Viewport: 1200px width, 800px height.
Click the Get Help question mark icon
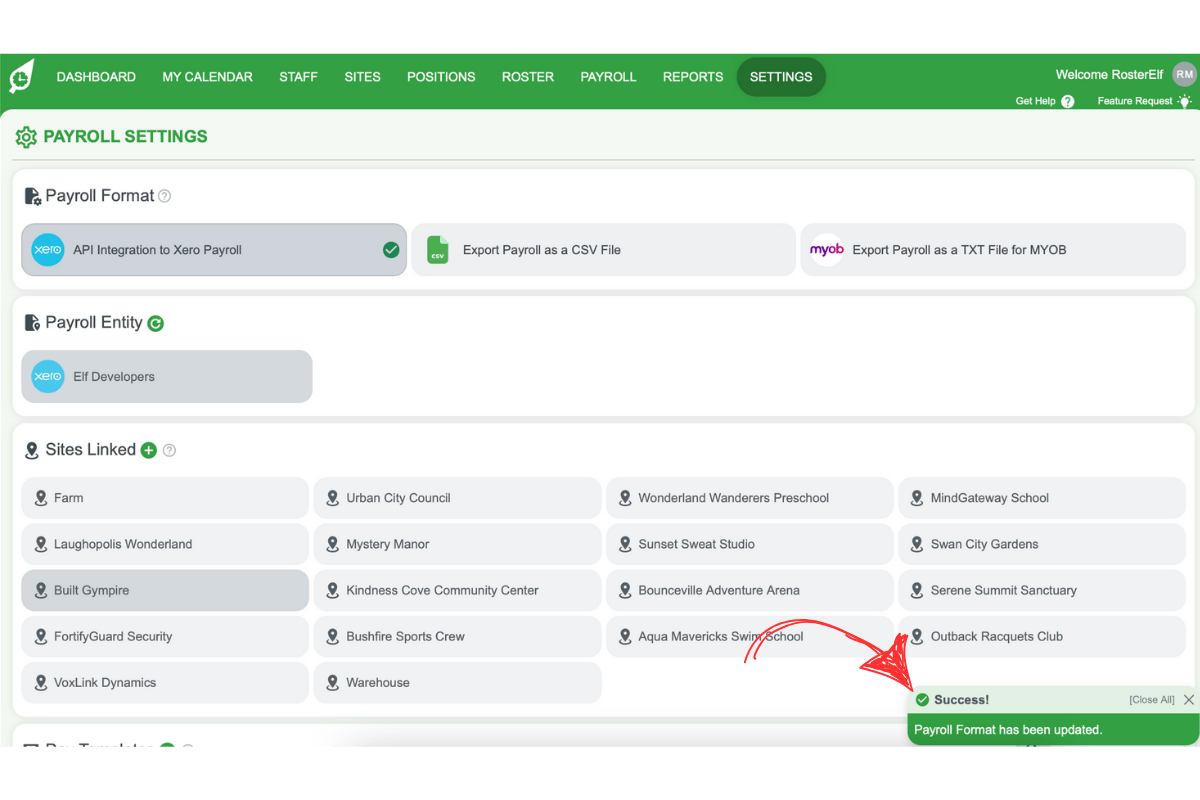point(1067,101)
